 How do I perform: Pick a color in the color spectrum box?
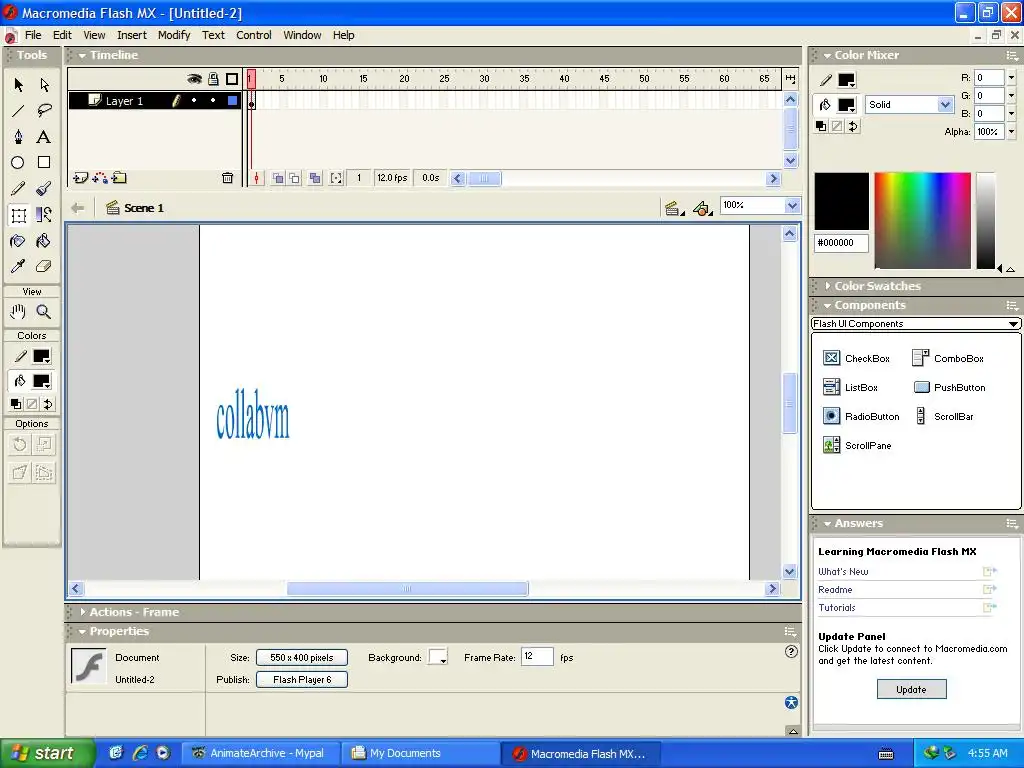pyautogui.click(x=922, y=221)
